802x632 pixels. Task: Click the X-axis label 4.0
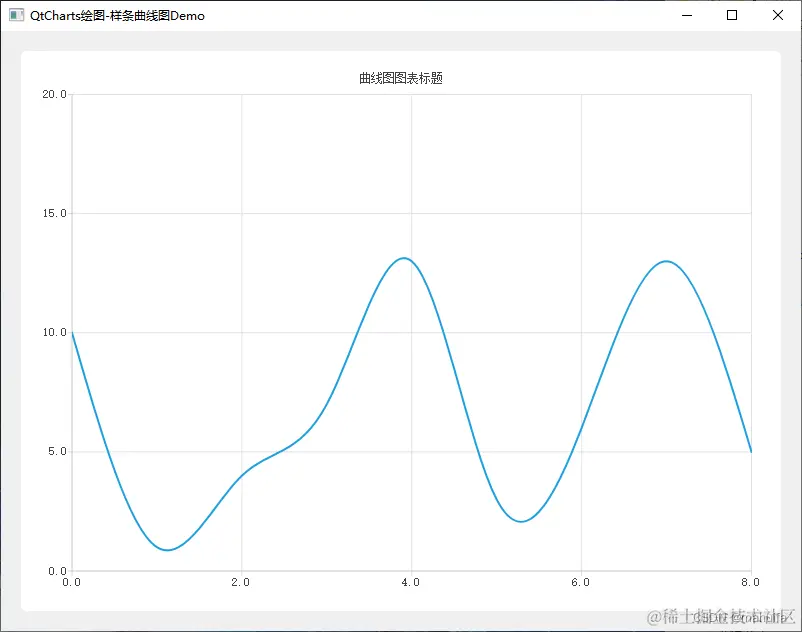(x=410, y=582)
